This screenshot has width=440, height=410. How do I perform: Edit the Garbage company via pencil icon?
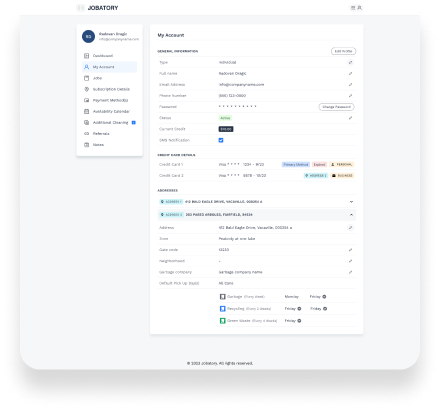(350, 272)
